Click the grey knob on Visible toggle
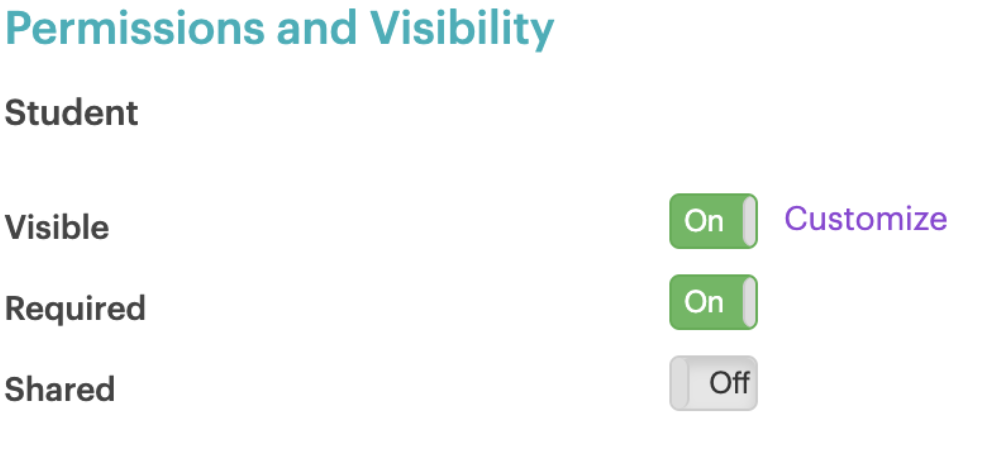The width and height of the screenshot is (990, 451). pos(749,221)
